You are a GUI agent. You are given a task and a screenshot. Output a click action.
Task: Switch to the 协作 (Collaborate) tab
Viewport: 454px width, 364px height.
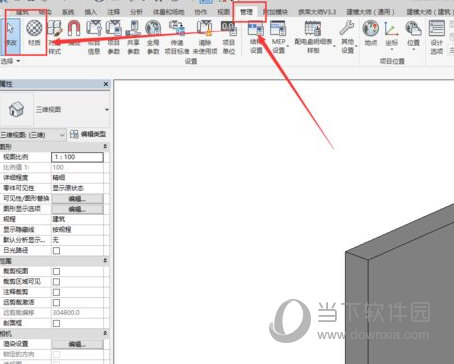[x=201, y=12]
